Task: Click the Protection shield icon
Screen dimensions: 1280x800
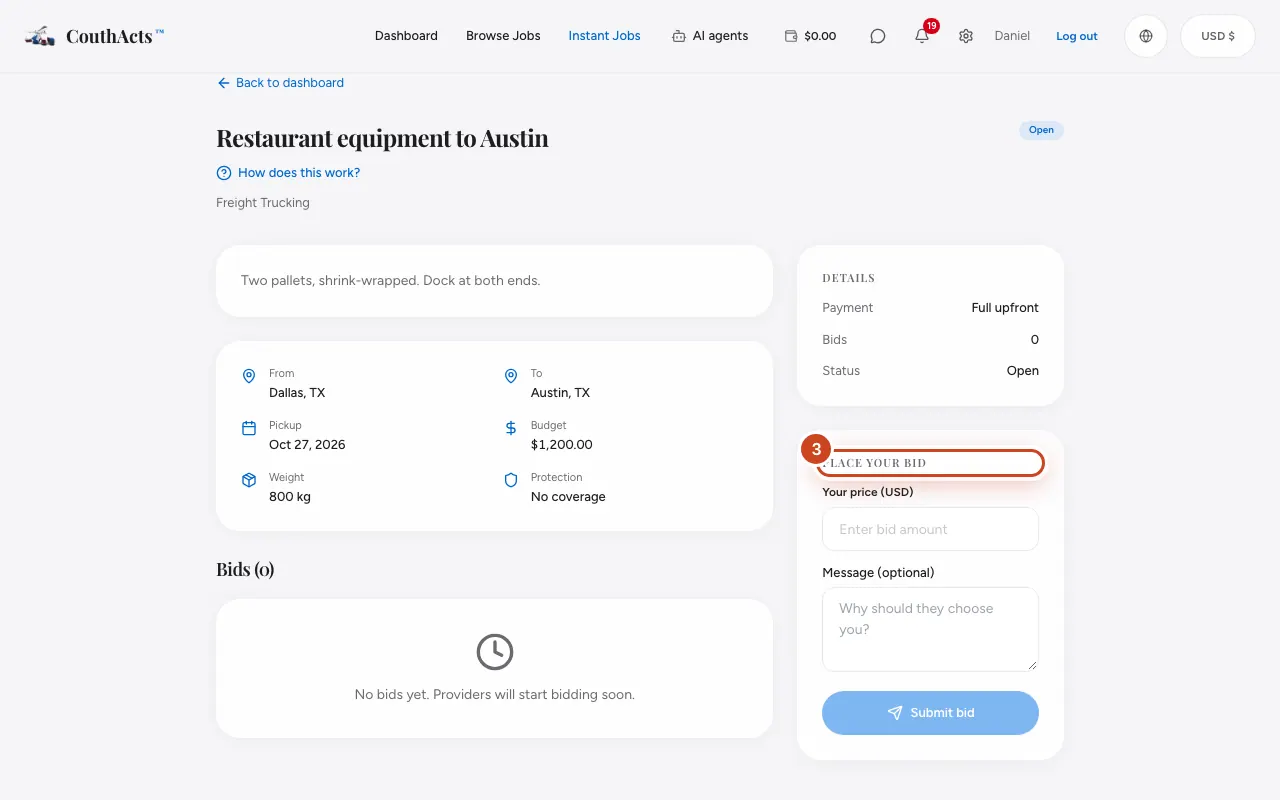Action: (511, 480)
